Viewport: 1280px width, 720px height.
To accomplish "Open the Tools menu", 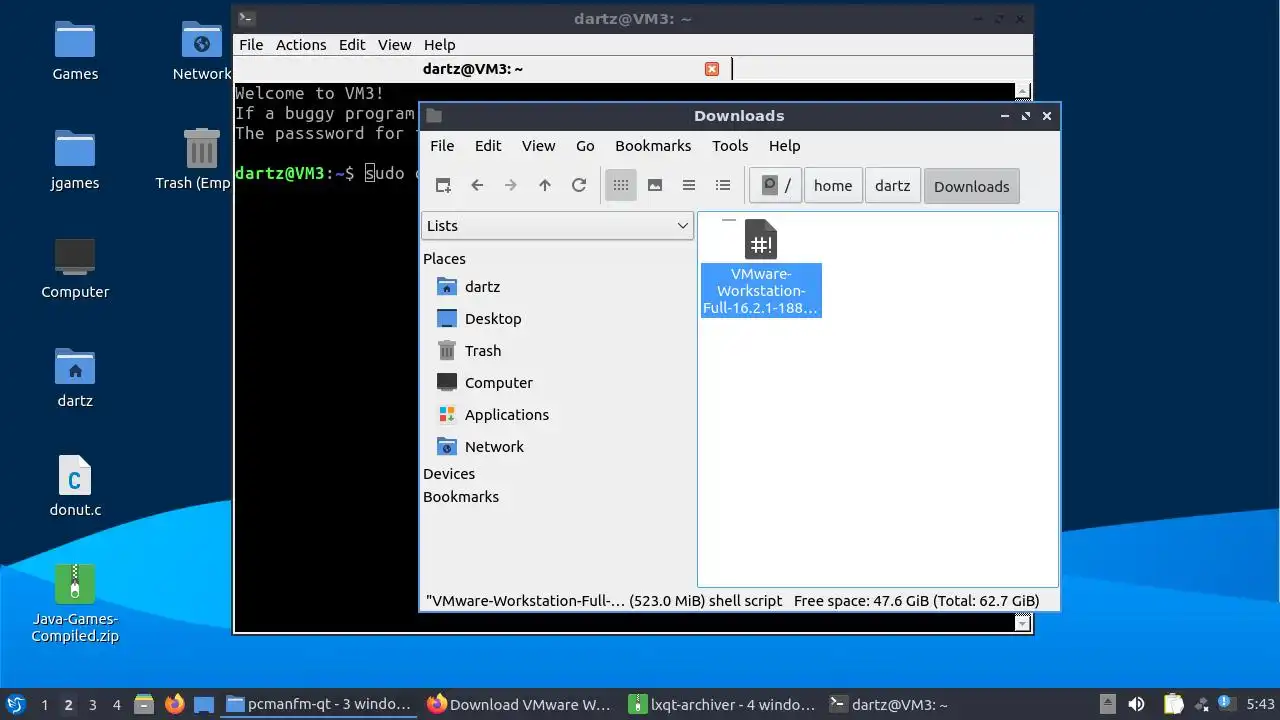I will [x=730, y=145].
